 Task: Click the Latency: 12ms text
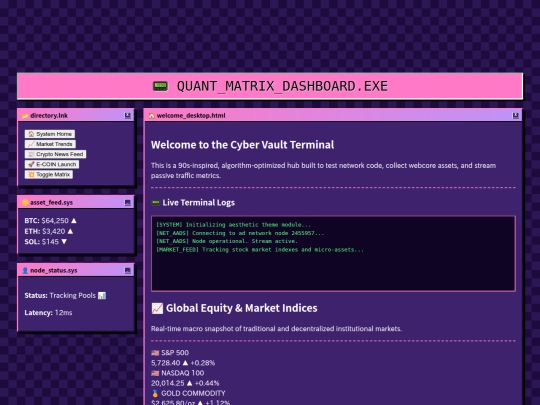pyautogui.click(x=48, y=313)
